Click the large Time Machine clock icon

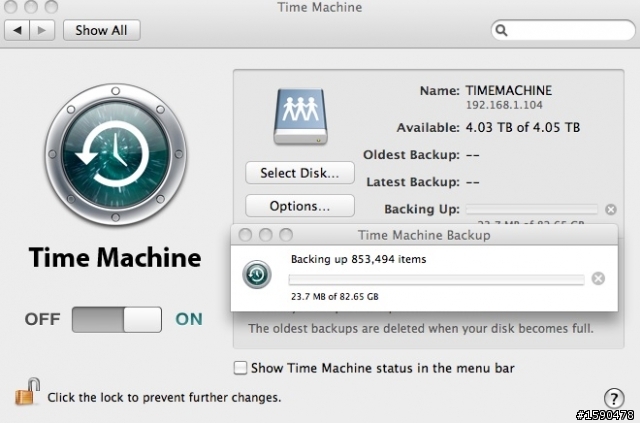point(116,154)
